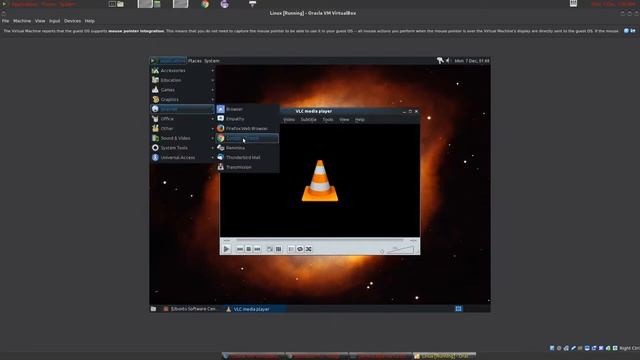Mute VLC using the speaker icon
This screenshot has height=360, width=640.
[382, 251]
